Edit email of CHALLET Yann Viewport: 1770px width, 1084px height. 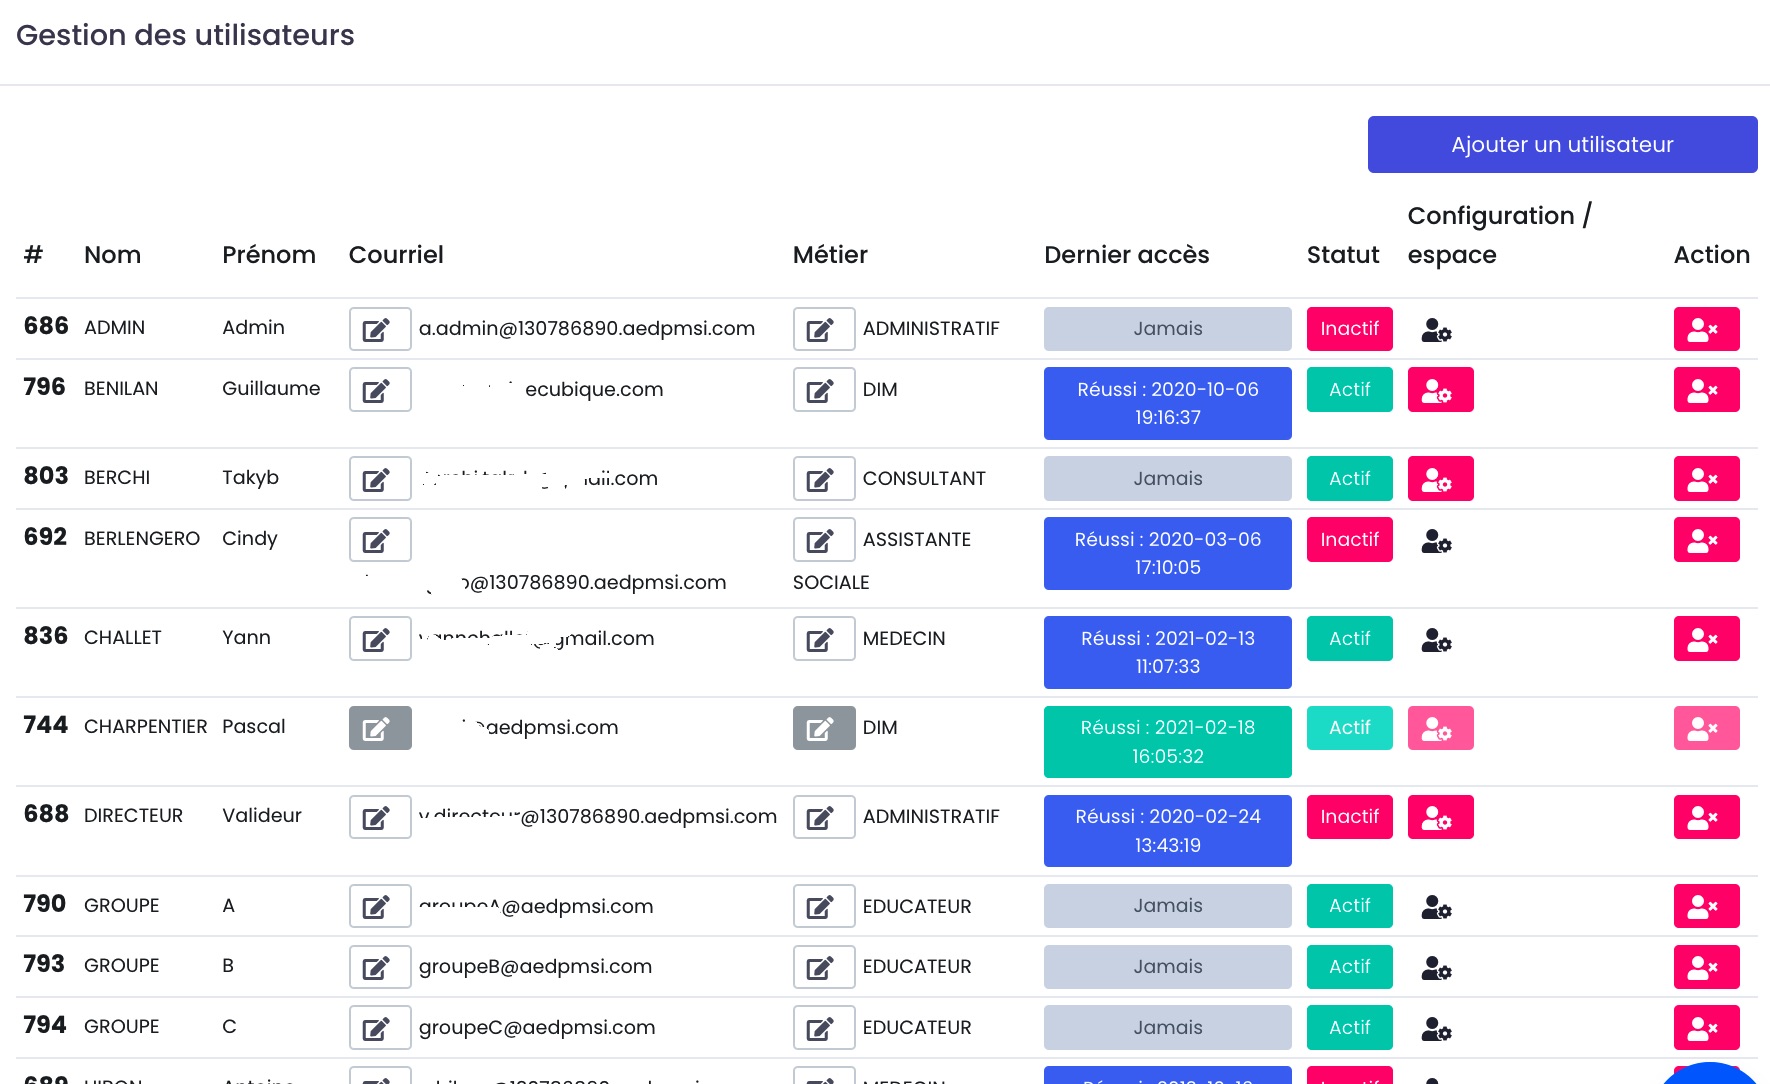pos(380,639)
